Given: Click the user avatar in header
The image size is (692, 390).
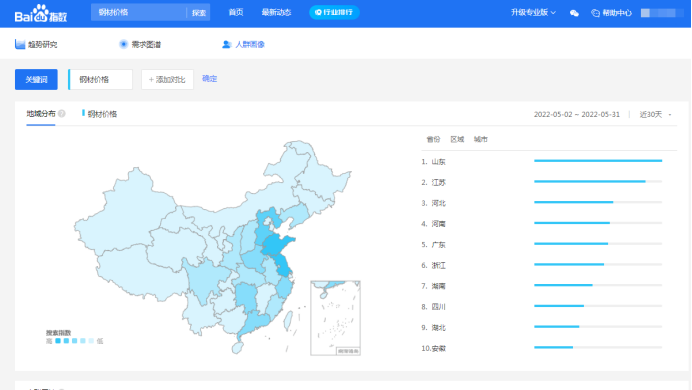Looking at the screenshot, I should tap(645, 13).
